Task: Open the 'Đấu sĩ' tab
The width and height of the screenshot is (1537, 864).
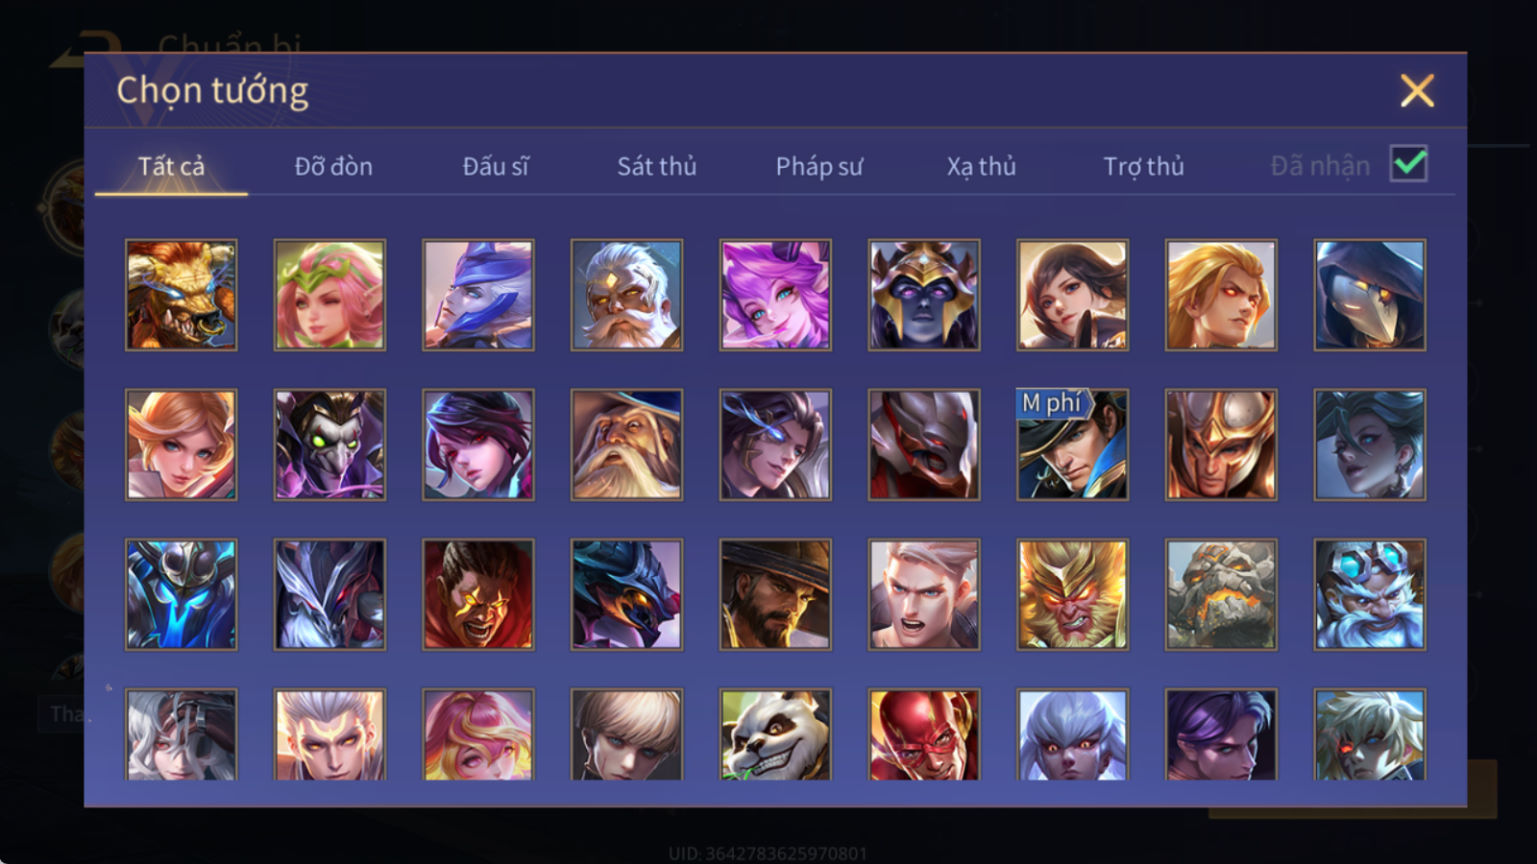Action: (x=495, y=166)
